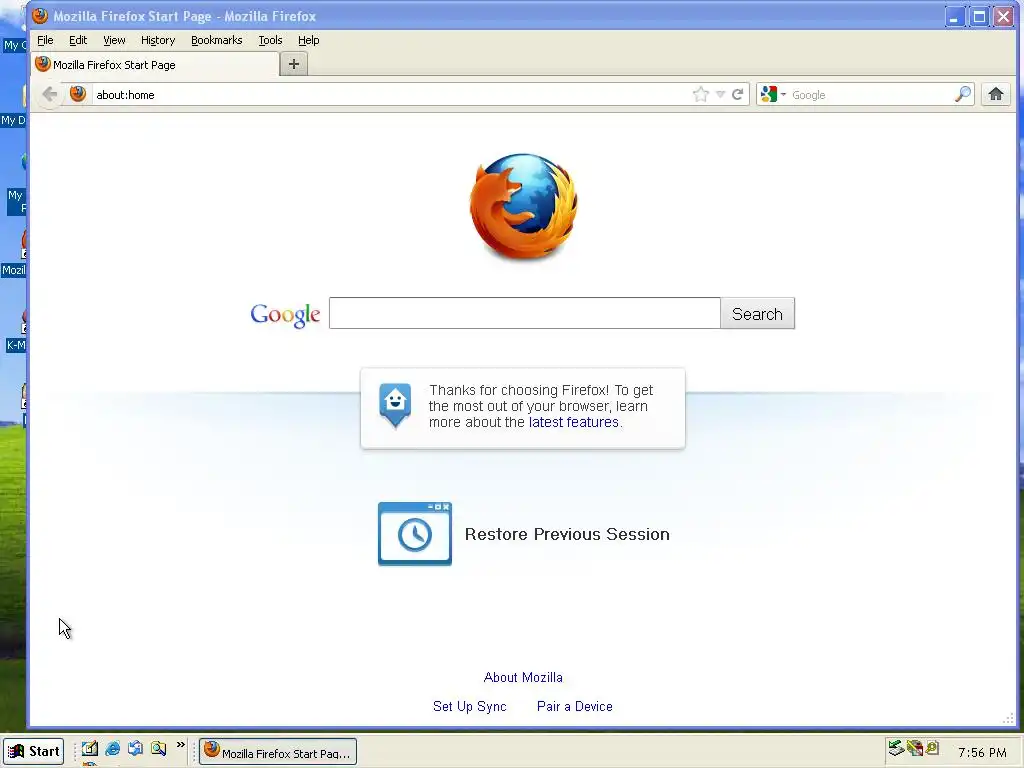Image resolution: width=1024 pixels, height=768 pixels.
Task: Open the About Mozilla link
Action: pyautogui.click(x=523, y=677)
